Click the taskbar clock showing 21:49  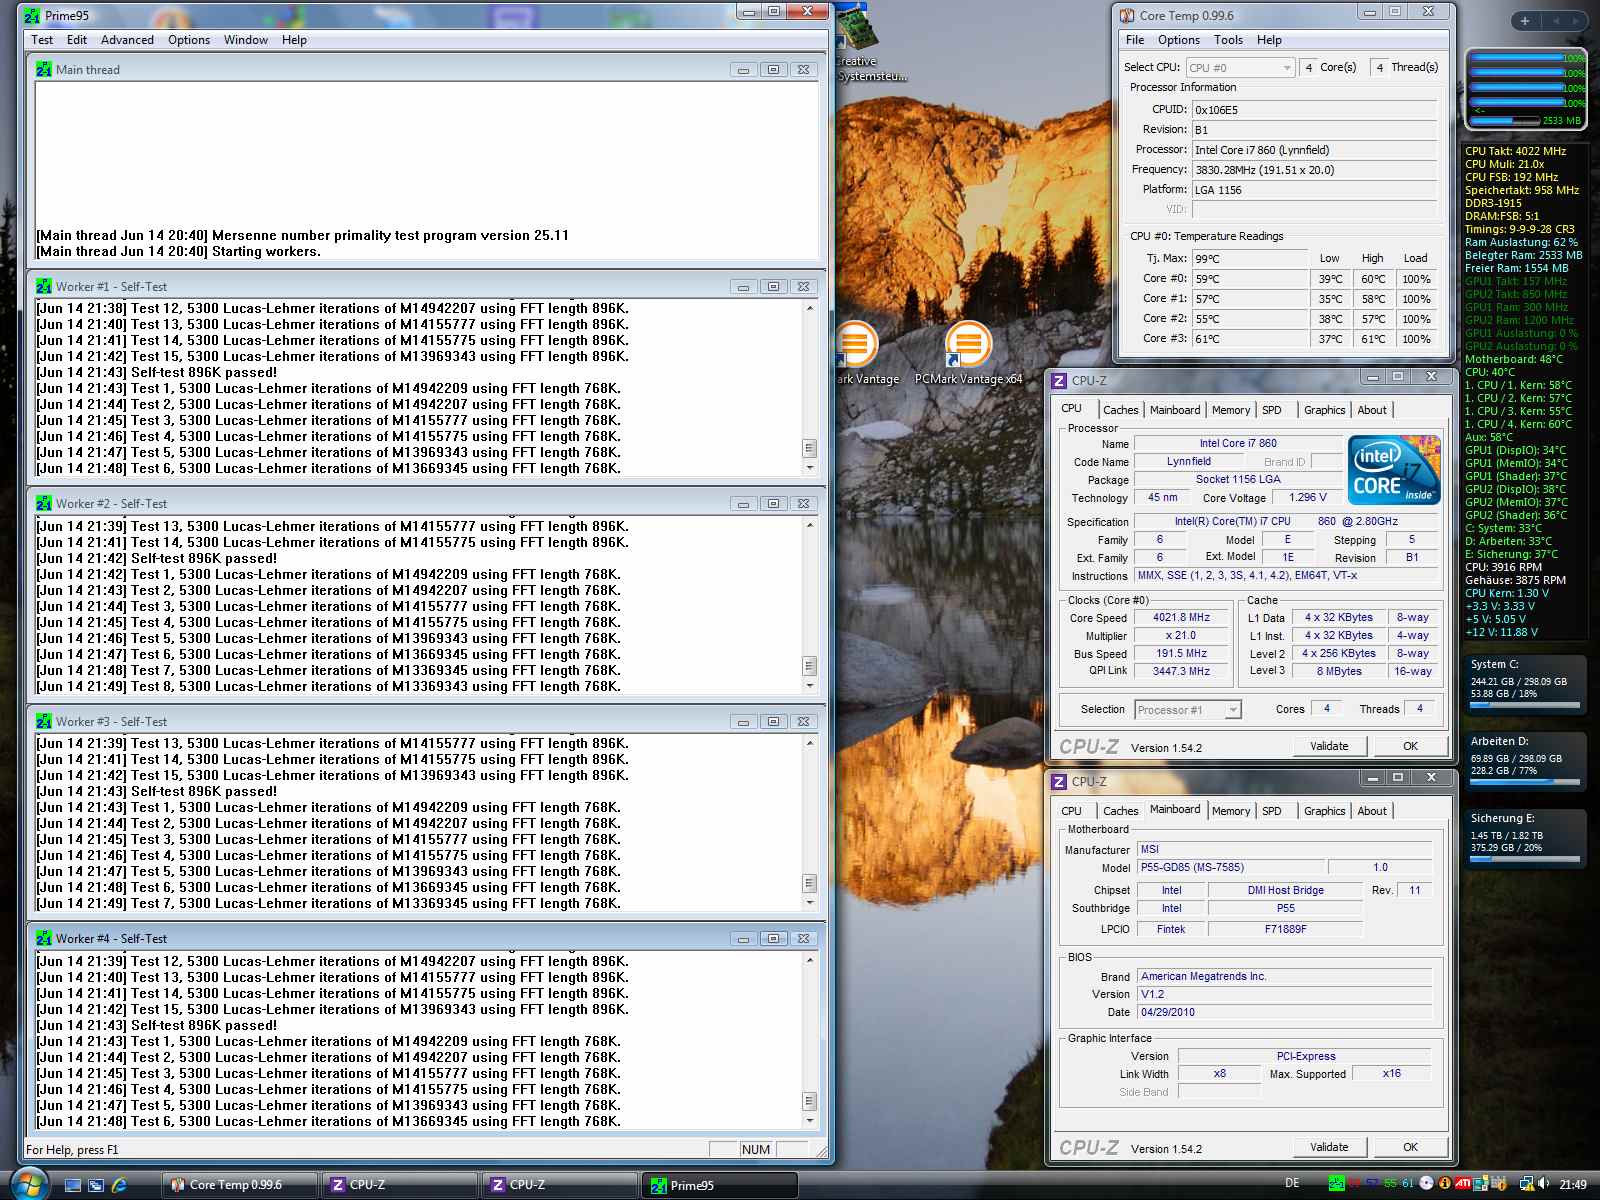tap(1573, 1185)
